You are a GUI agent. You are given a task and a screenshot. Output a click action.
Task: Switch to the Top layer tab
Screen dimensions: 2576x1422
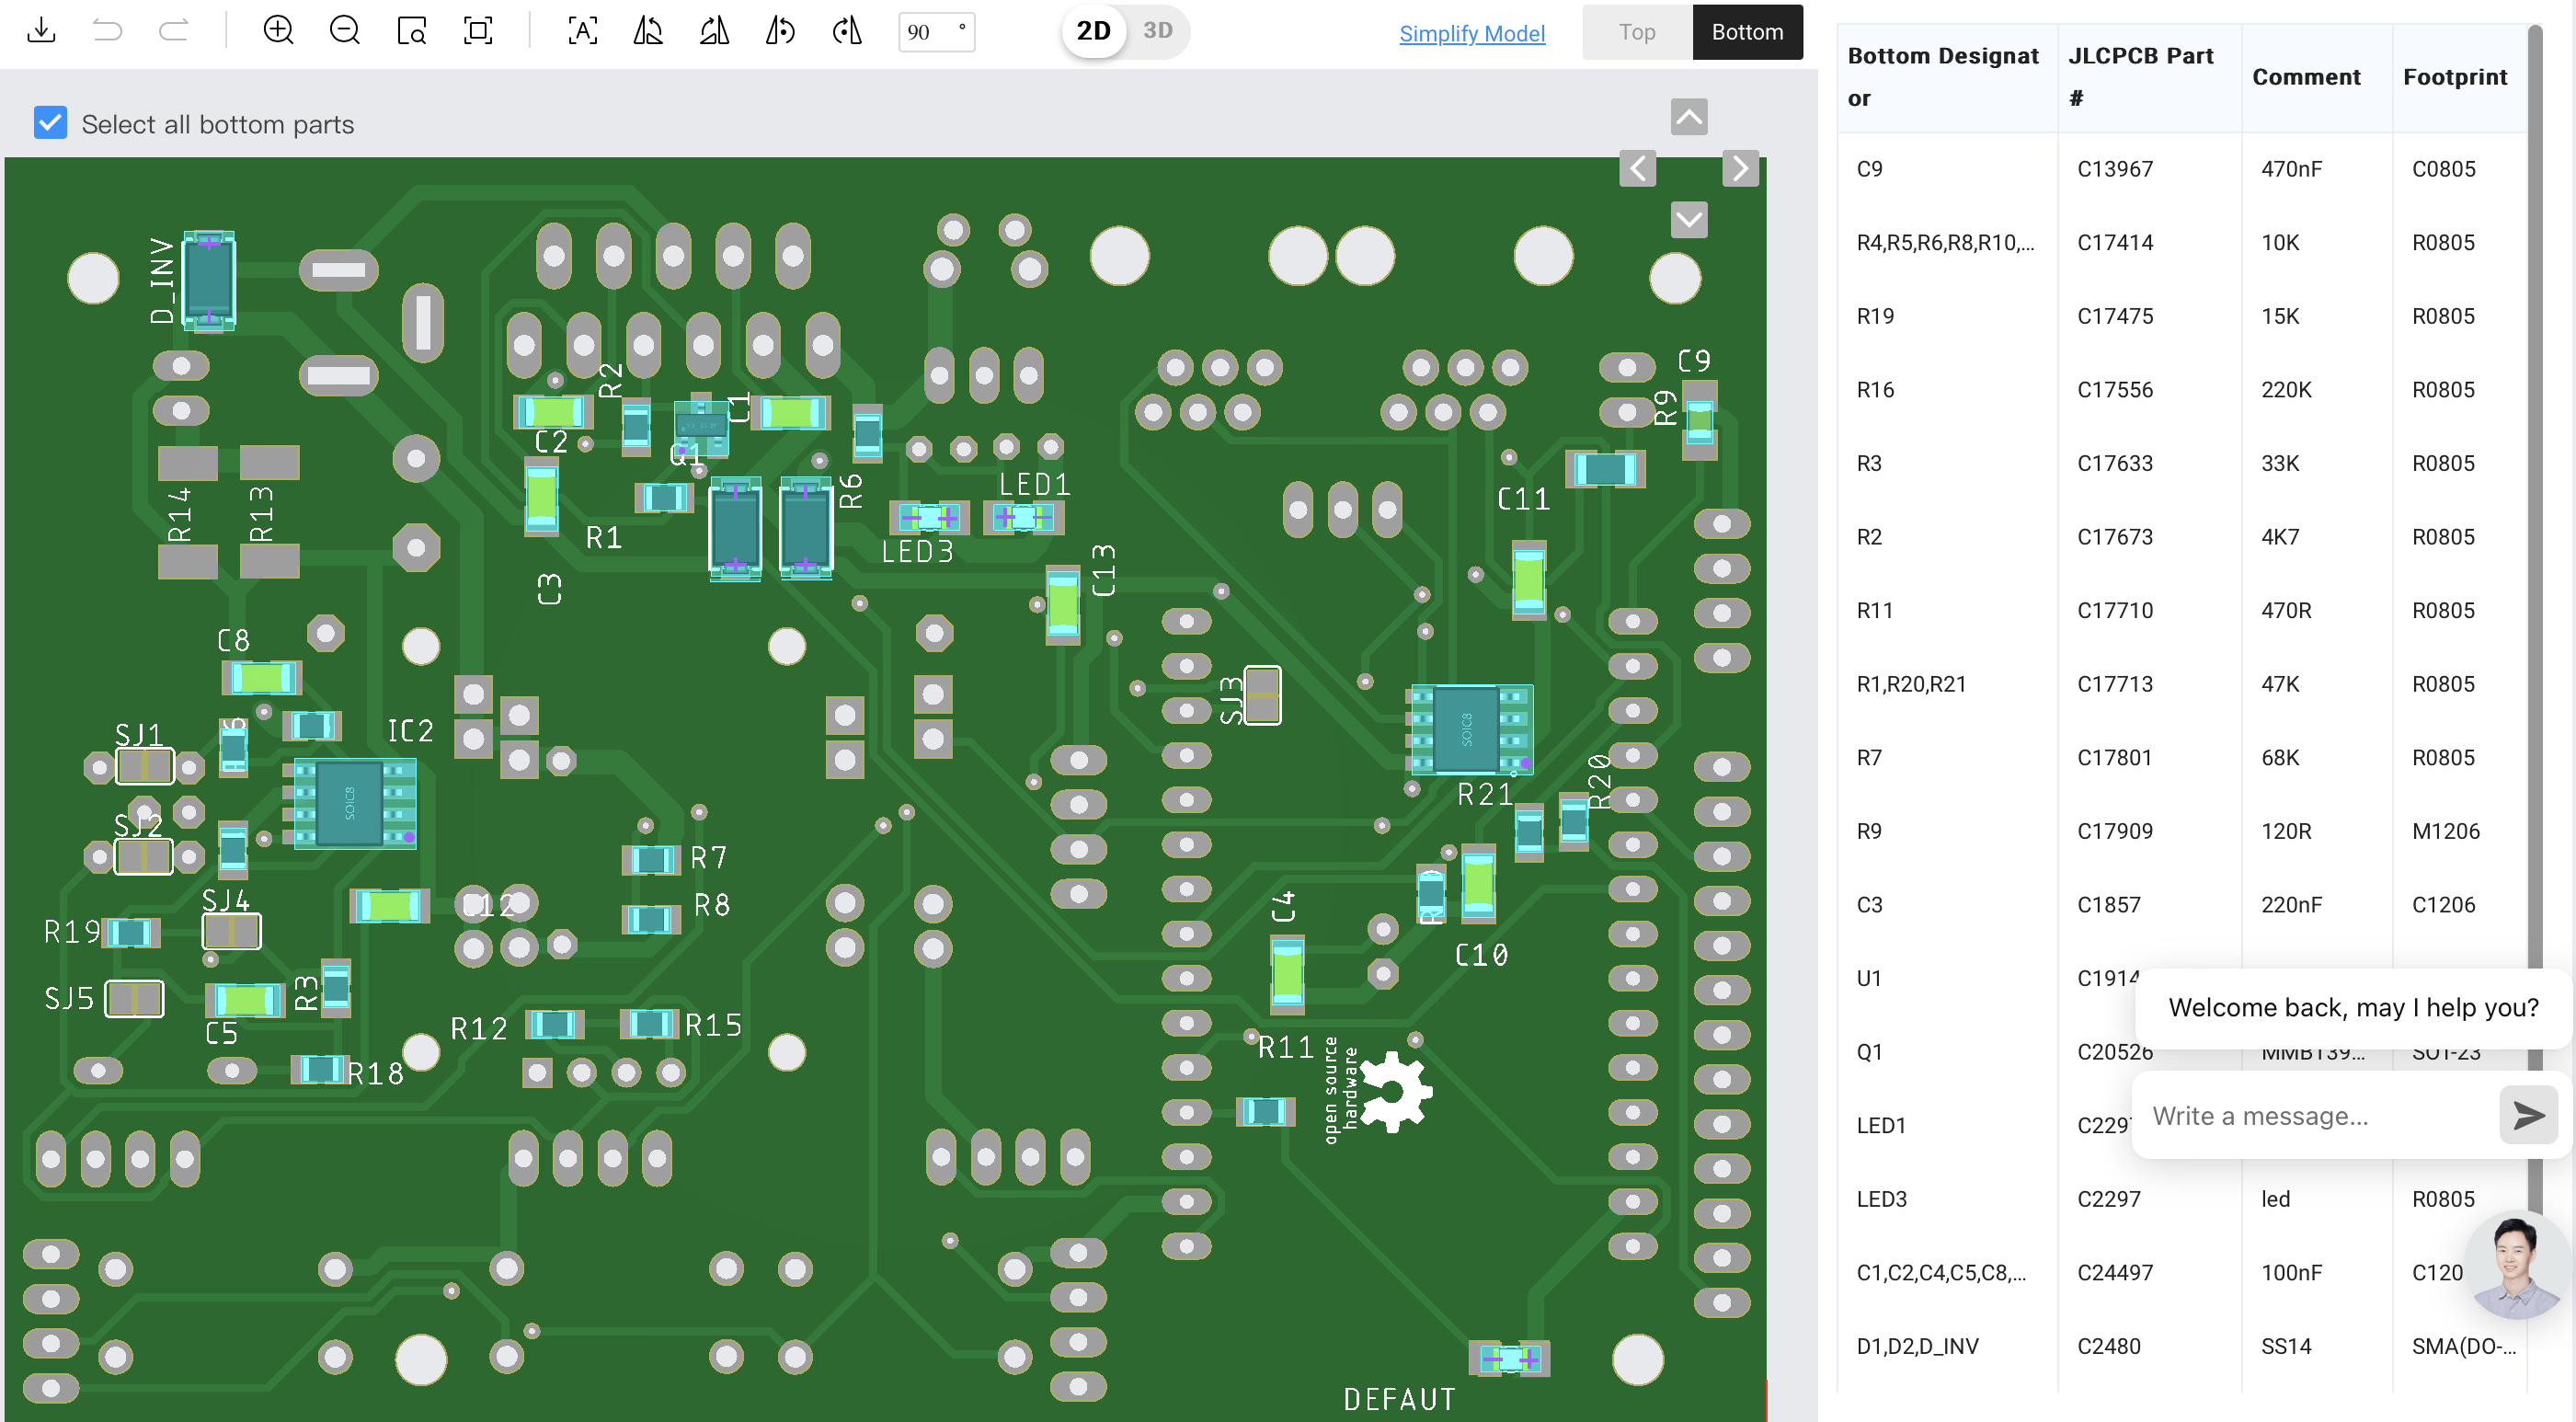(x=1637, y=32)
